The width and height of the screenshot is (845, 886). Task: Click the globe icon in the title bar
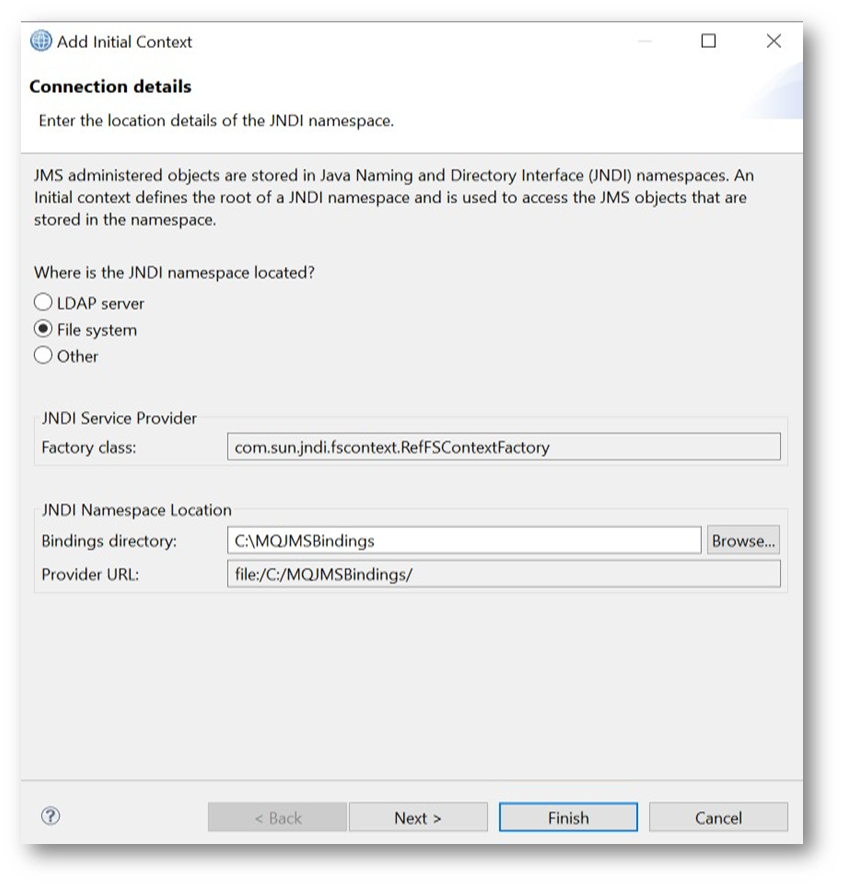(x=40, y=42)
